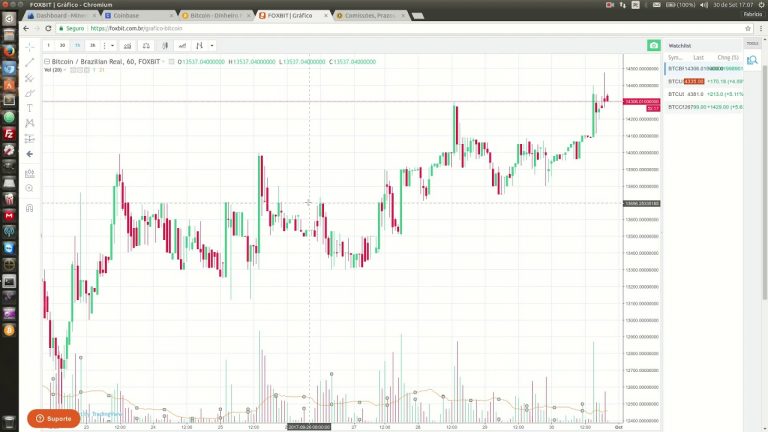Select the highlighted 1h interval button
This screenshot has width=768, height=432.
pos(77,46)
